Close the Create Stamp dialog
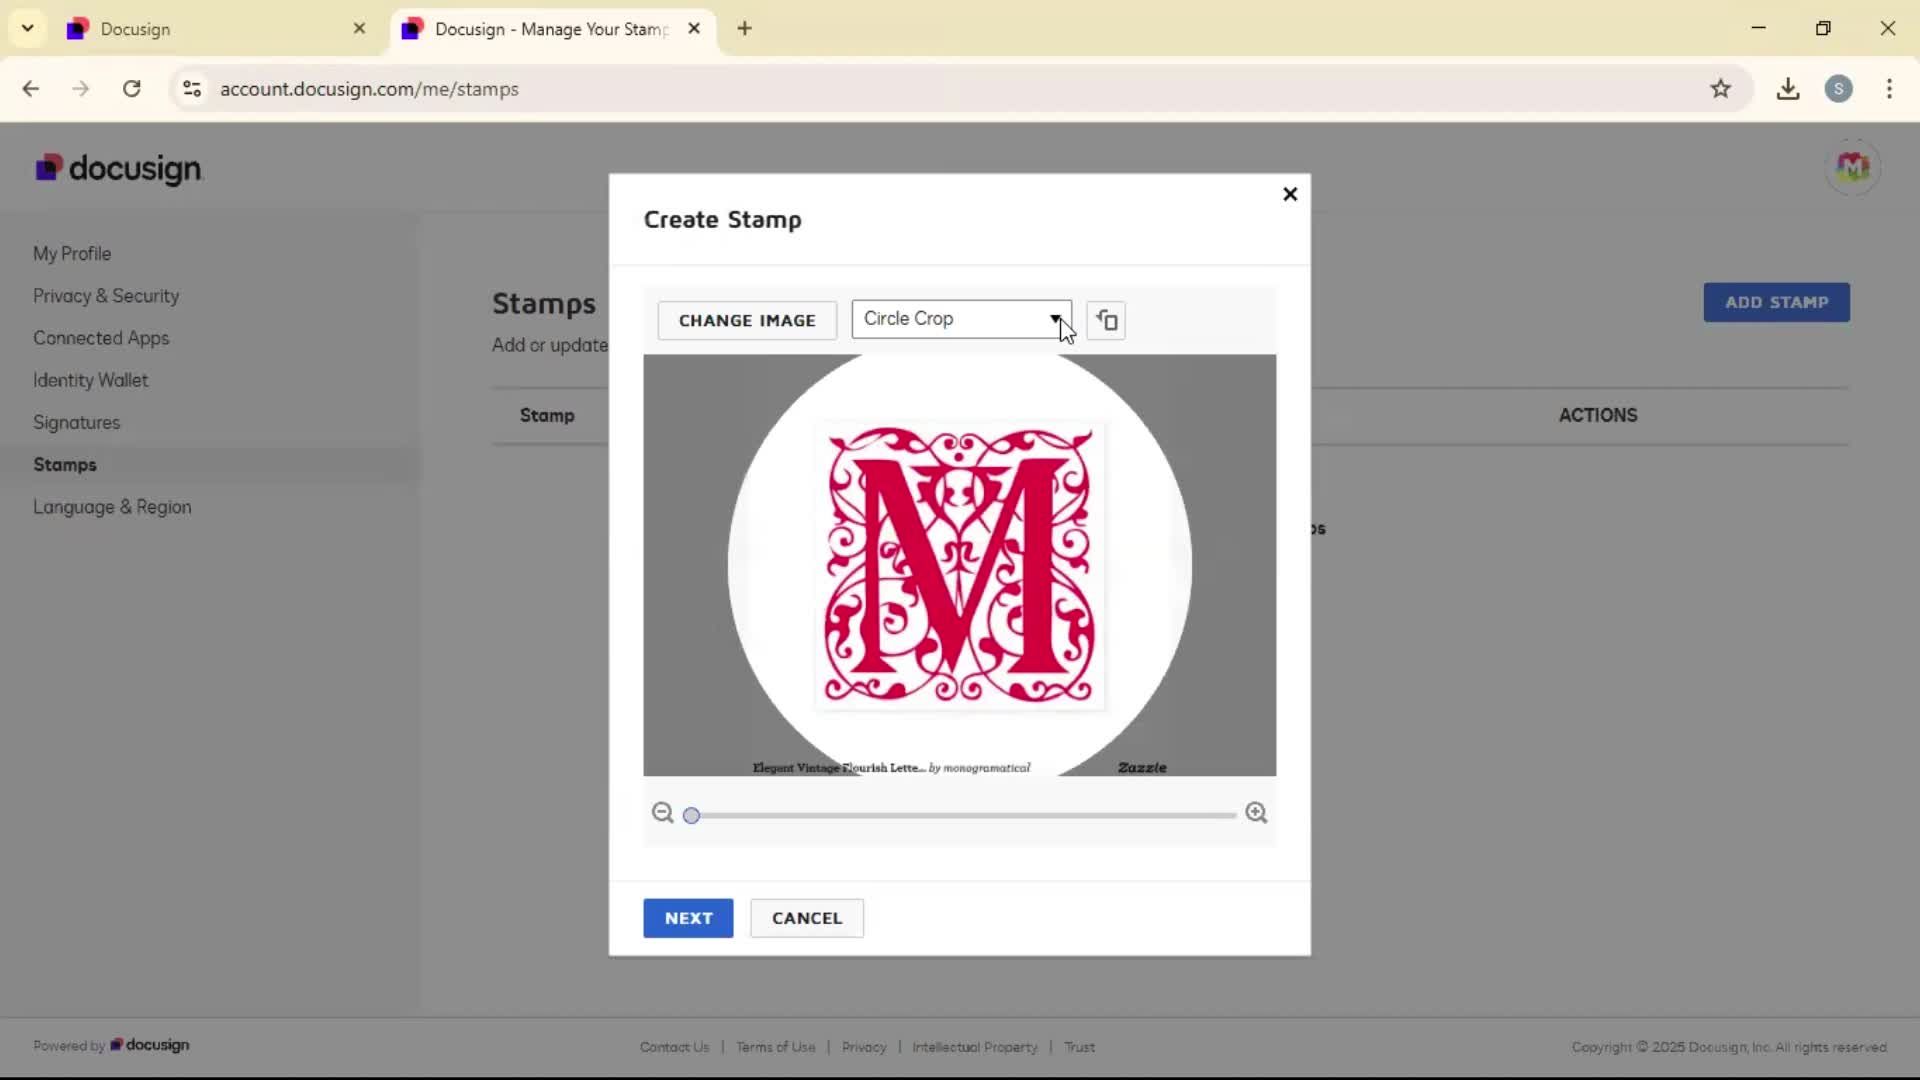Viewport: 1920px width, 1080px height. coord(1290,194)
